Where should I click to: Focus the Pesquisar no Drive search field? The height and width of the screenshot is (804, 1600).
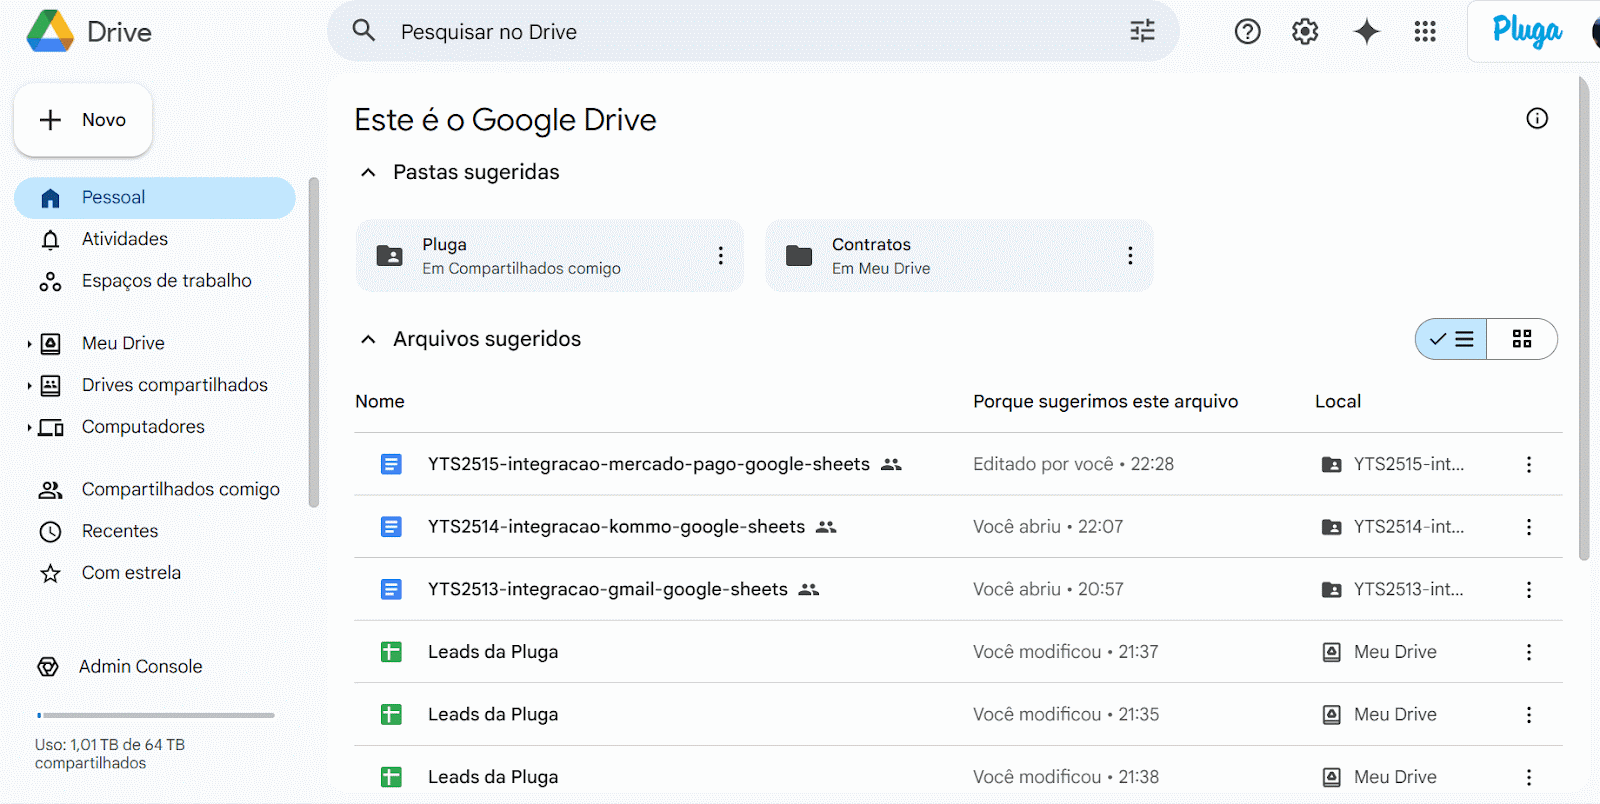(753, 32)
